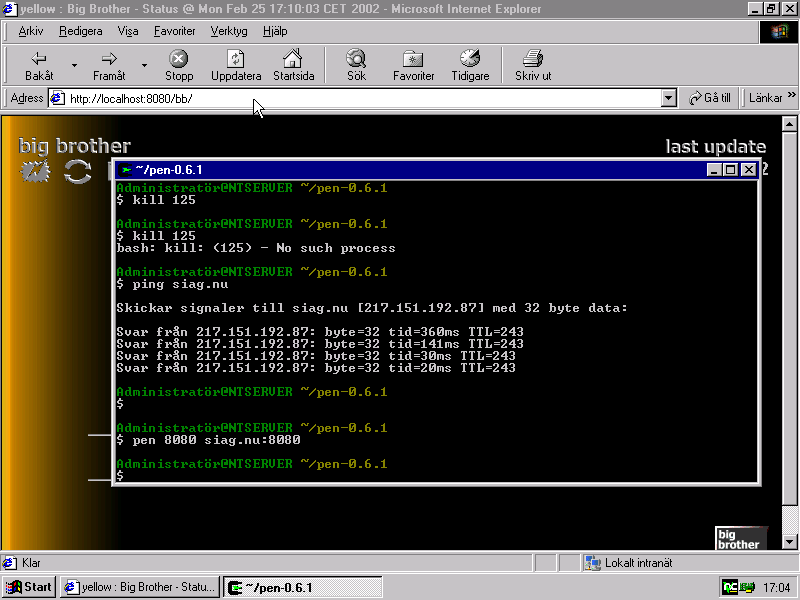Image resolution: width=800 pixels, height=600 pixels.
Task: Open the Hjälp menu
Action: point(275,31)
